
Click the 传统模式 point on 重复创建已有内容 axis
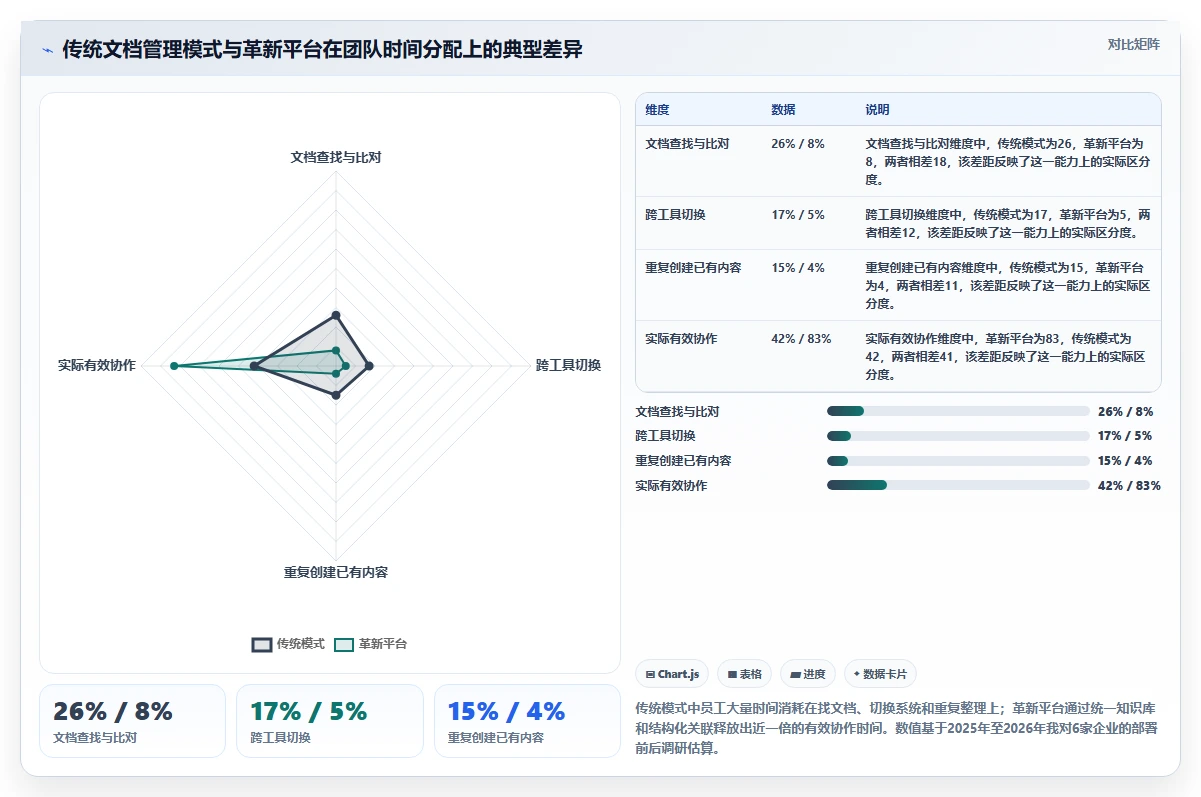click(x=336, y=395)
